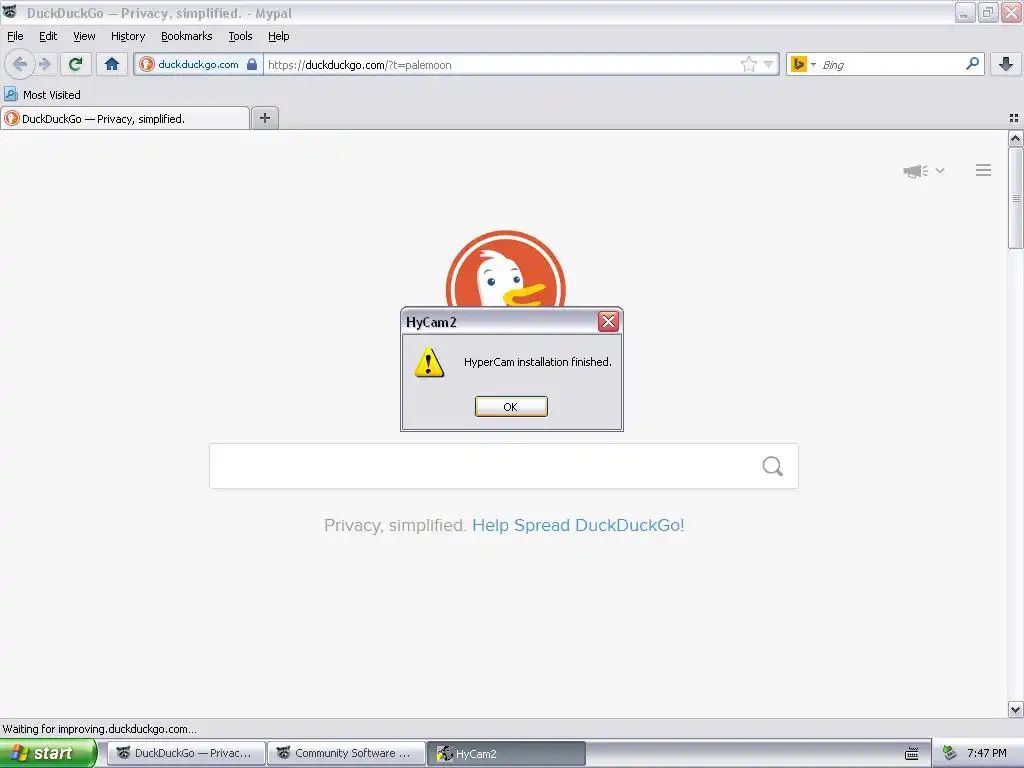Switch to HyCam2 taskbar button
The width and height of the screenshot is (1024, 768).
pos(506,753)
